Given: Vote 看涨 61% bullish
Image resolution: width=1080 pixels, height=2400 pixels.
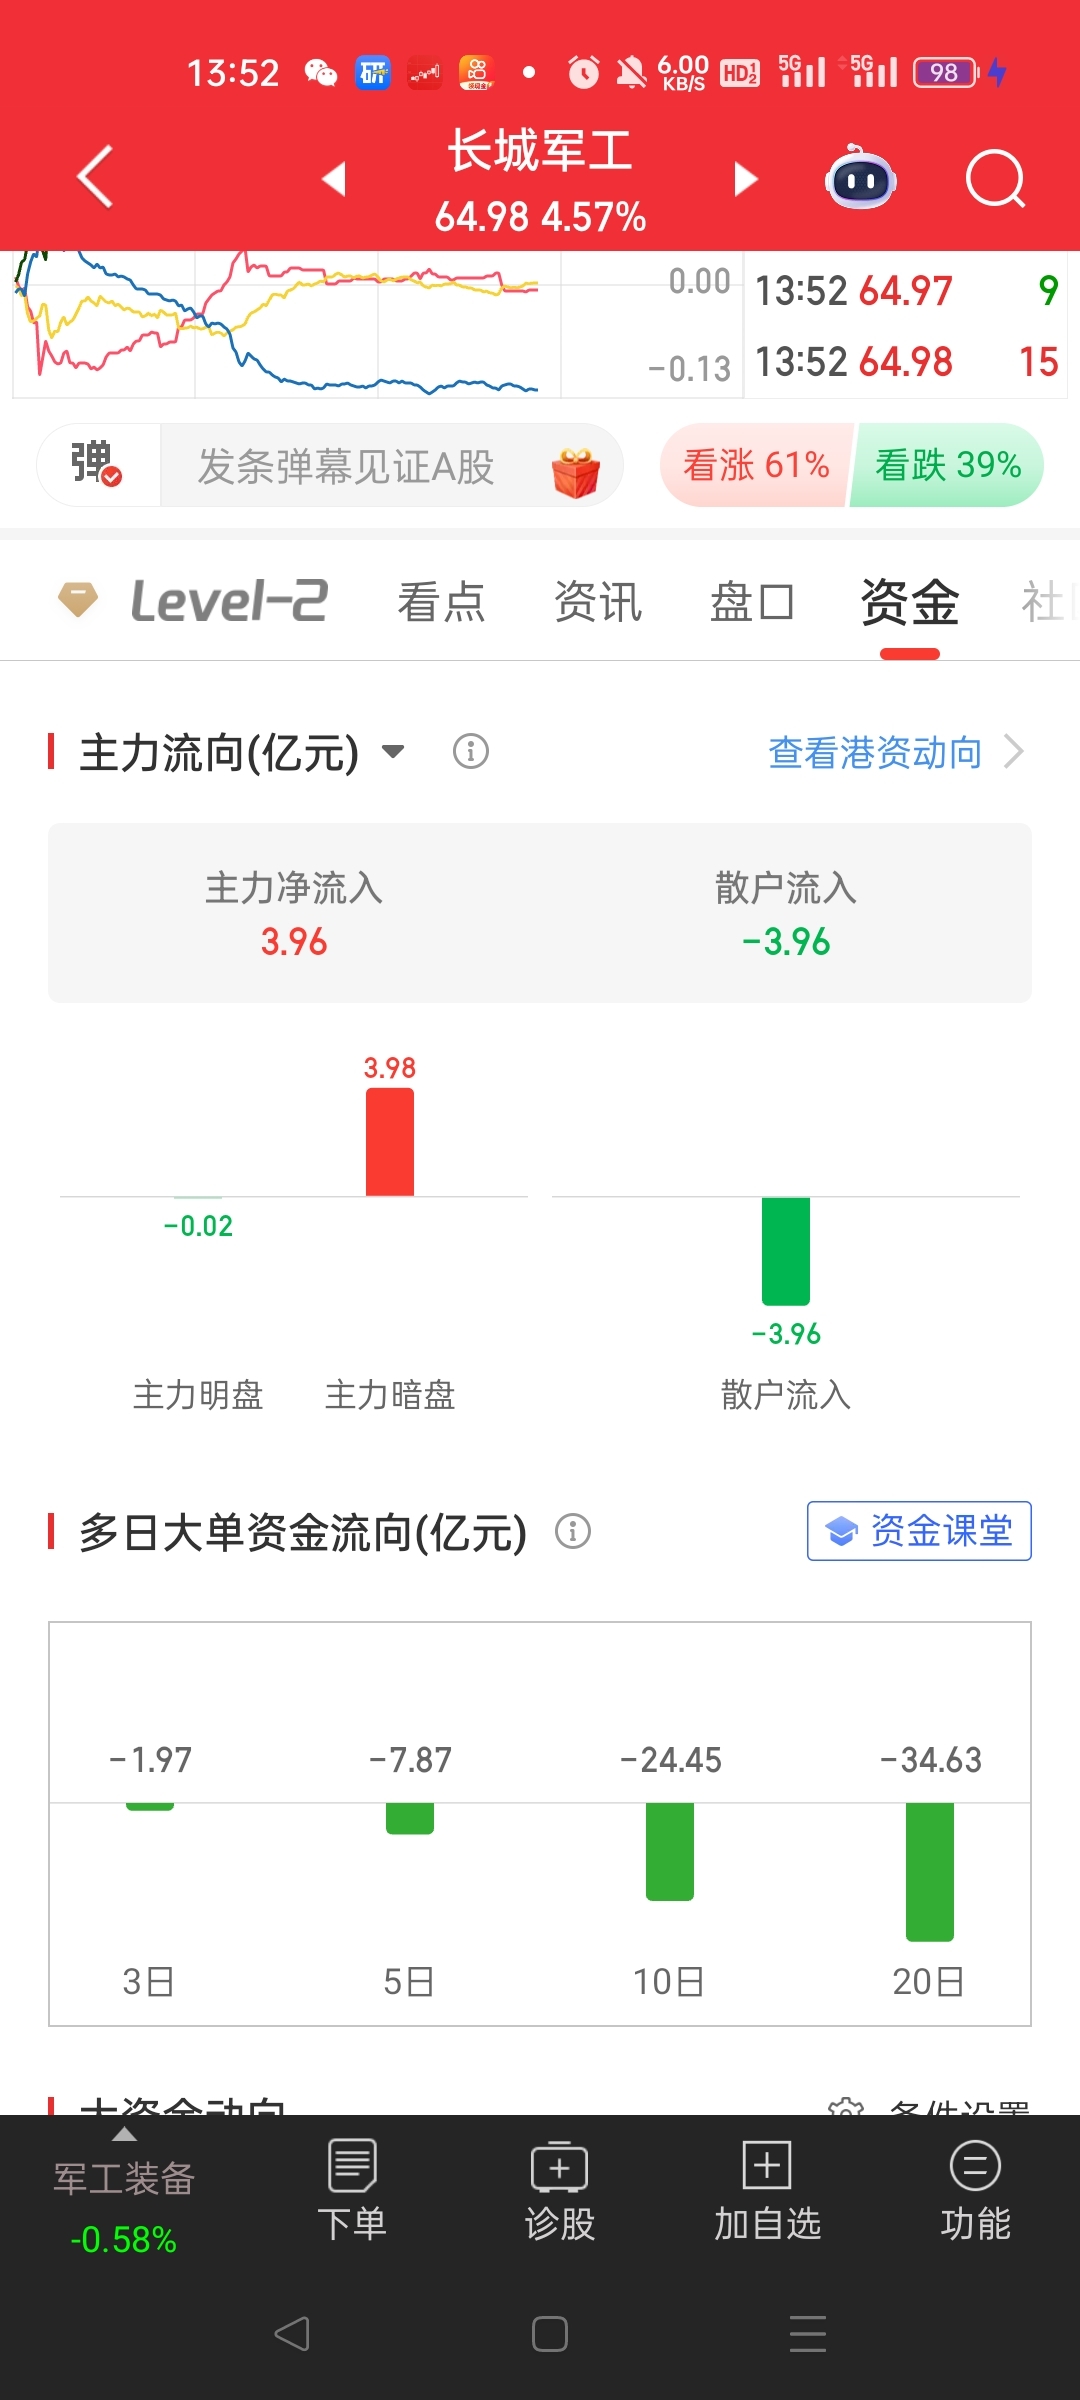Looking at the screenshot, I should (x=755, y=465).
